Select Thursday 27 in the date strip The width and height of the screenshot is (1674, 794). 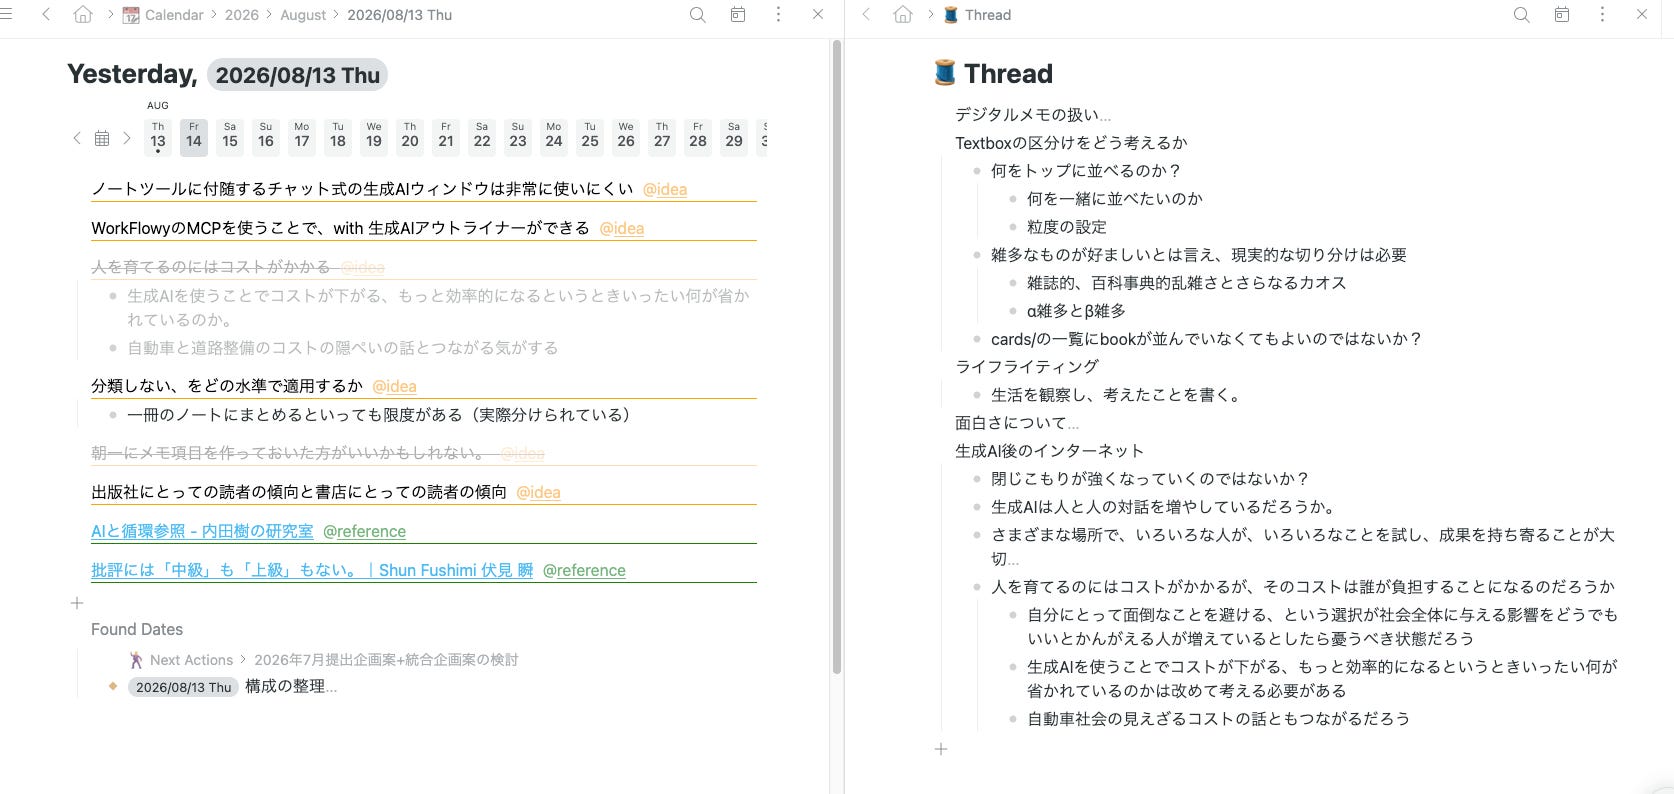click(x=662, y=137)
